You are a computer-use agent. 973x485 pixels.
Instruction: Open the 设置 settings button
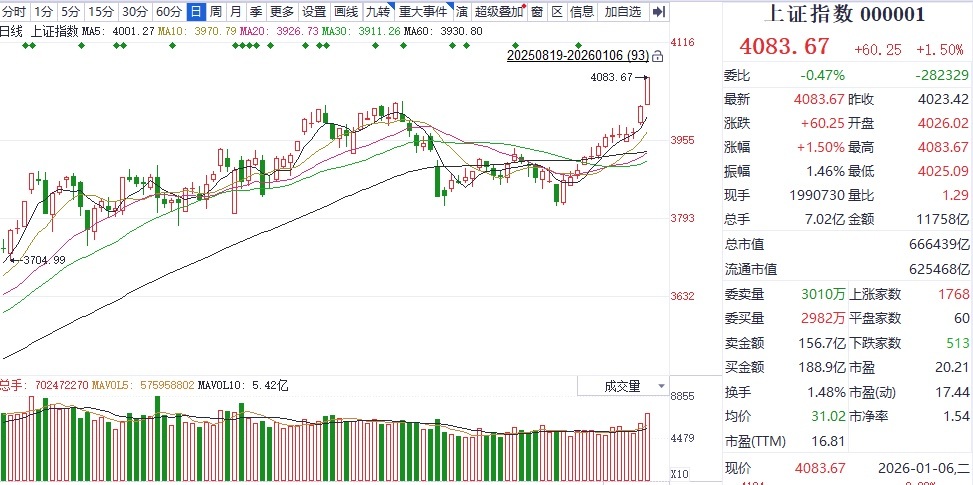coord(314,12)
